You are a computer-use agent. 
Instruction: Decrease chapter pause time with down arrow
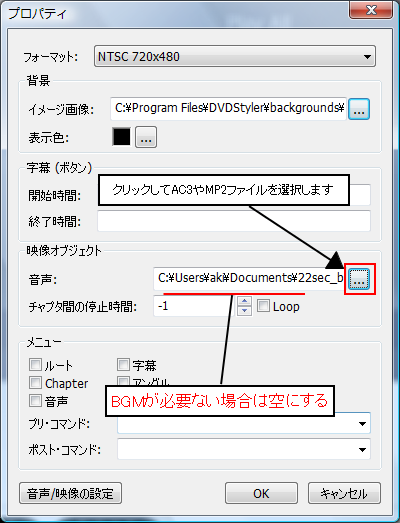pyautogui.click(x=245, y=311)
